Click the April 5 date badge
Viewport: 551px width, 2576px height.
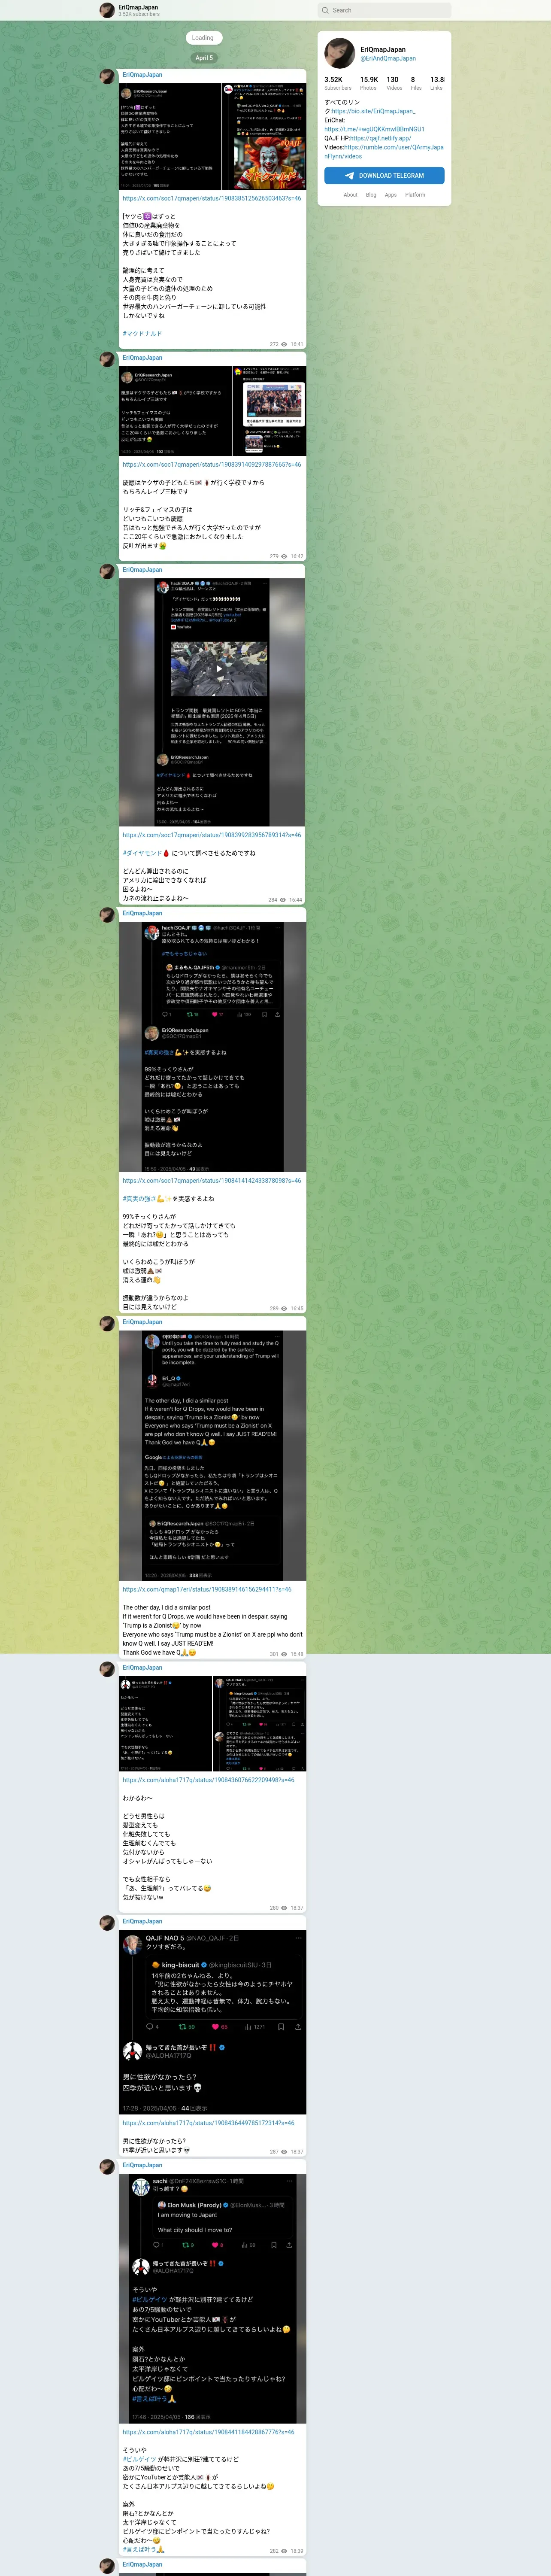pos(203,58)
